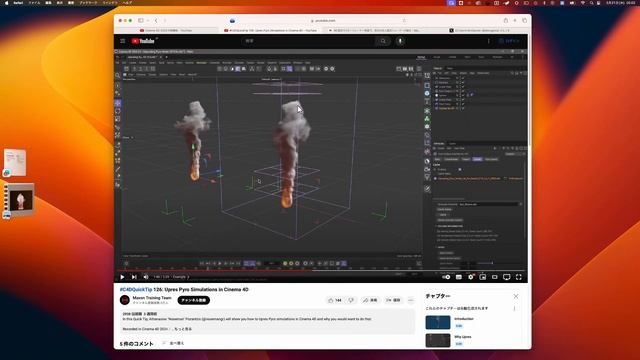The height and width of the screenshot is (360, 640).
Task: Open the player settings gear
Action: 471,277
